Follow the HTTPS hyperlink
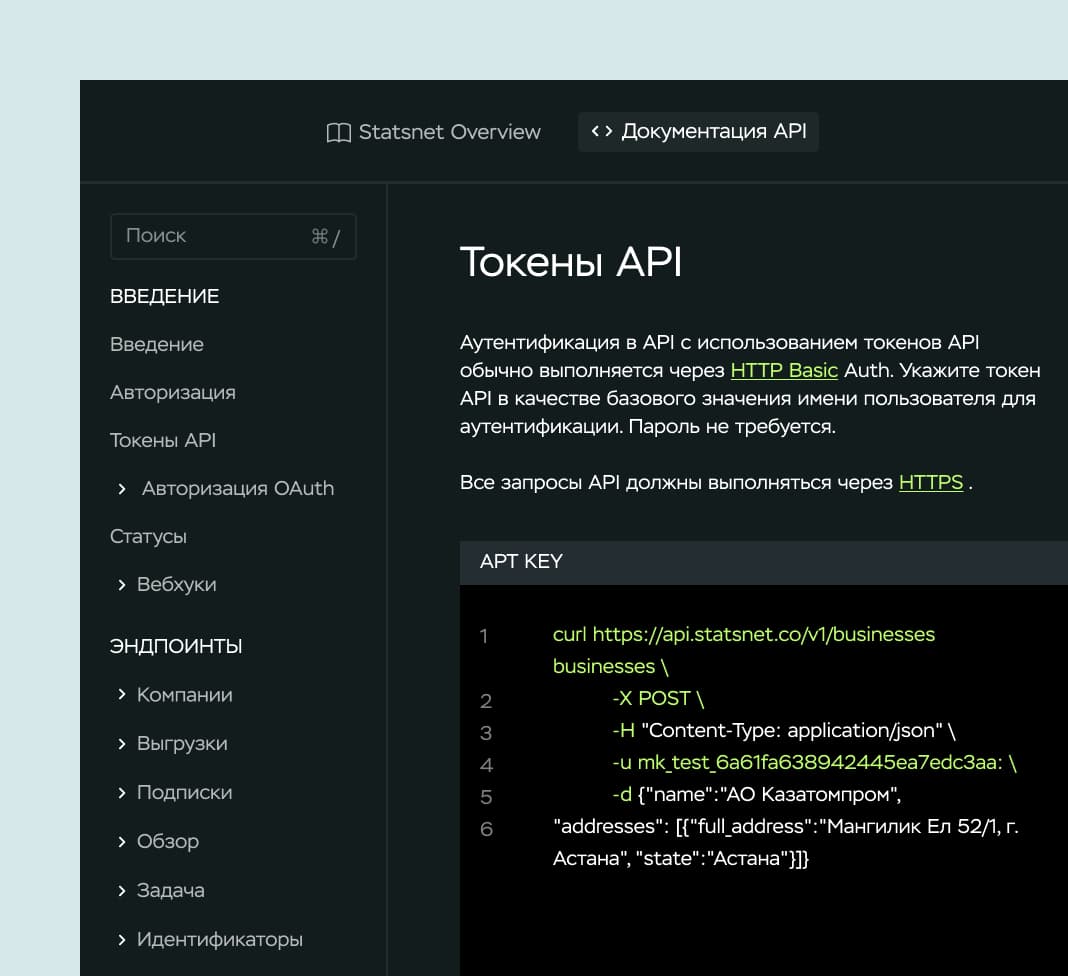This screenshot has height=976, width=1068. pos(930,483)
